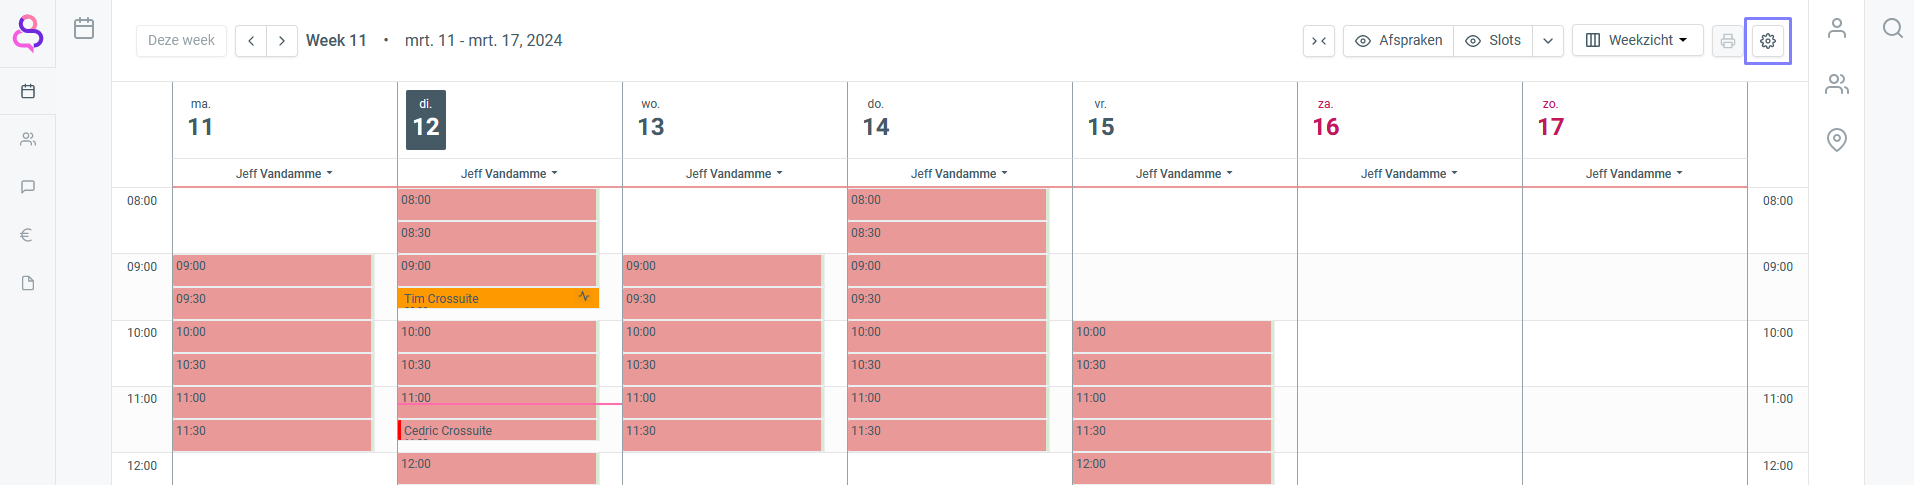Open the search magnifier icon
The height and width of the screenshot is (485, 1914).
tap(1892, 28)
